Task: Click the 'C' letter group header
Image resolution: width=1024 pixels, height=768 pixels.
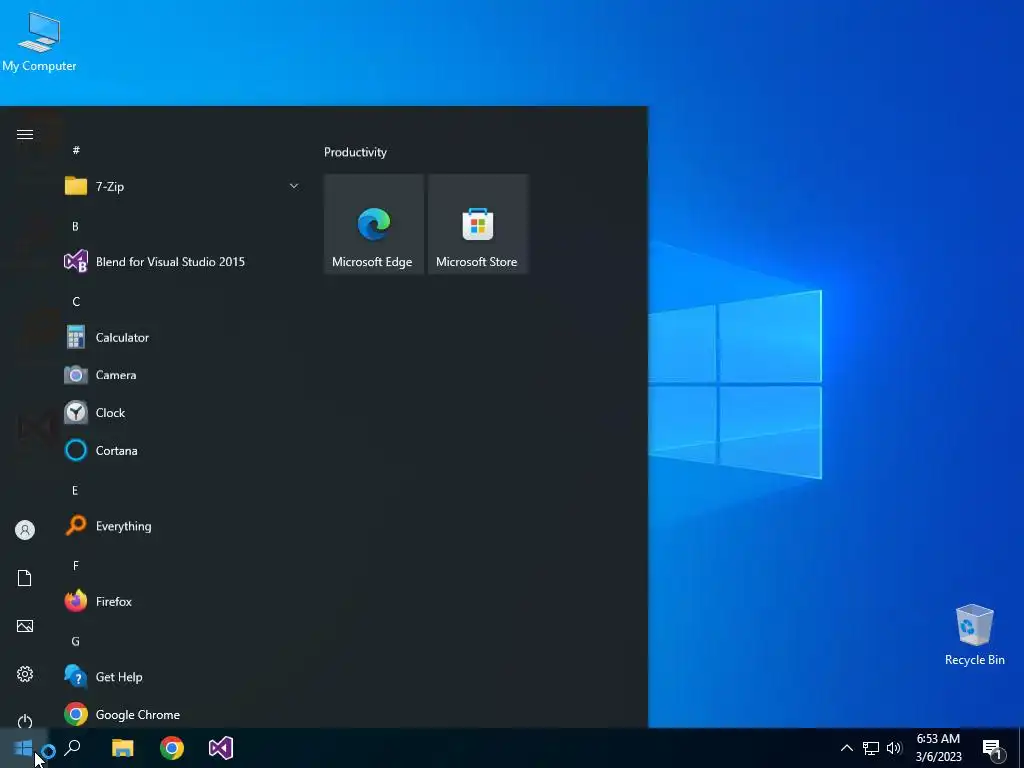Action: coord(76,302)
